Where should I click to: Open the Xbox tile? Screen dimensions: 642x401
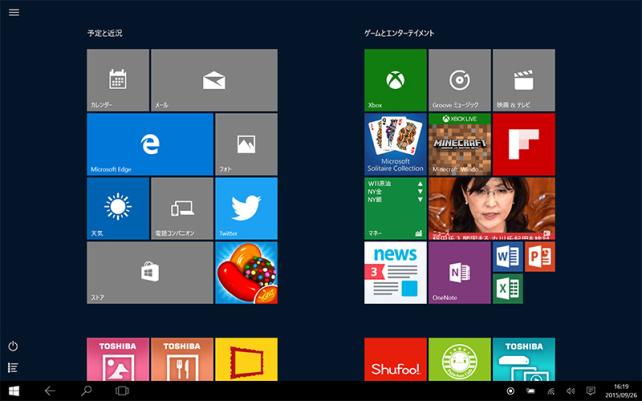point(396,80)
